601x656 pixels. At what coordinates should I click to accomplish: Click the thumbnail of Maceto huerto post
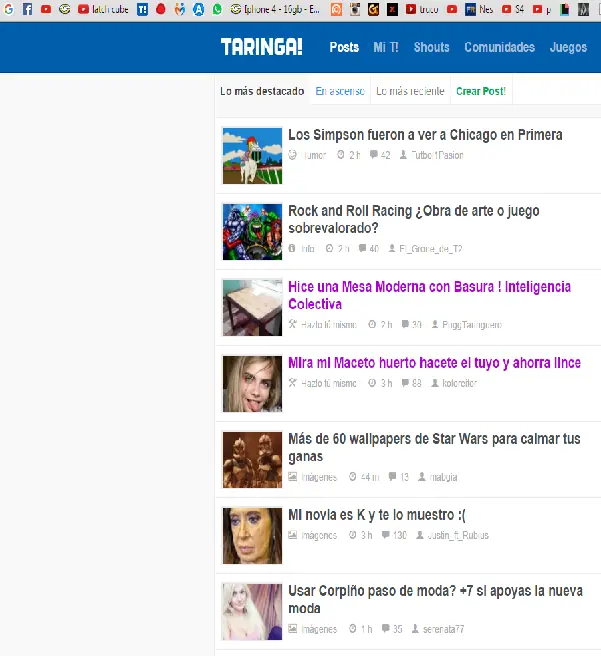pyautogui.click(x=252, y=384)
